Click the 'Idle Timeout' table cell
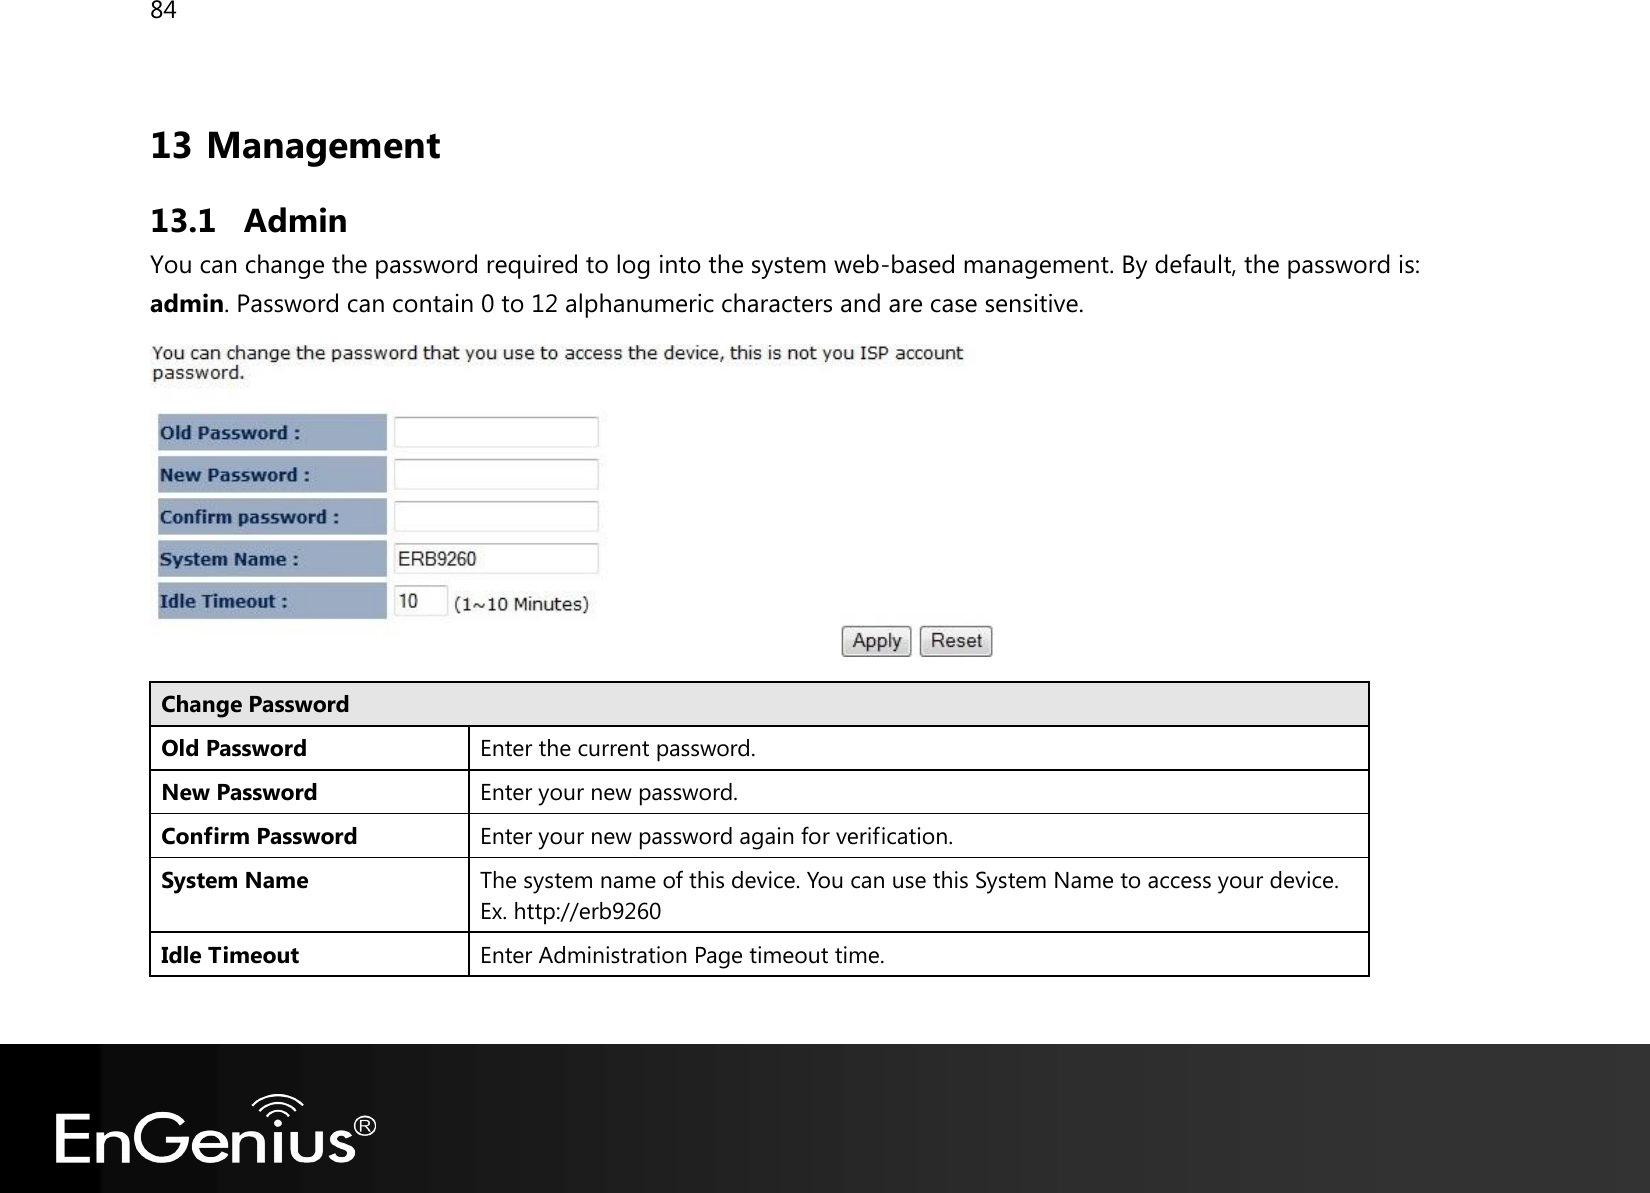 pyautogui.click(x=310, y=955)
